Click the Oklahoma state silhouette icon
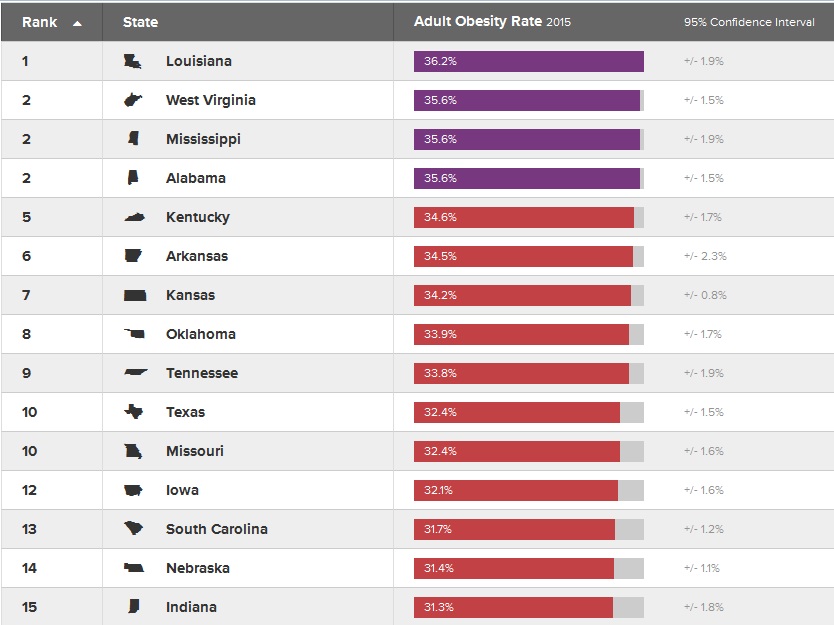This screenshot has height=625, width=834. coord(134,334)
